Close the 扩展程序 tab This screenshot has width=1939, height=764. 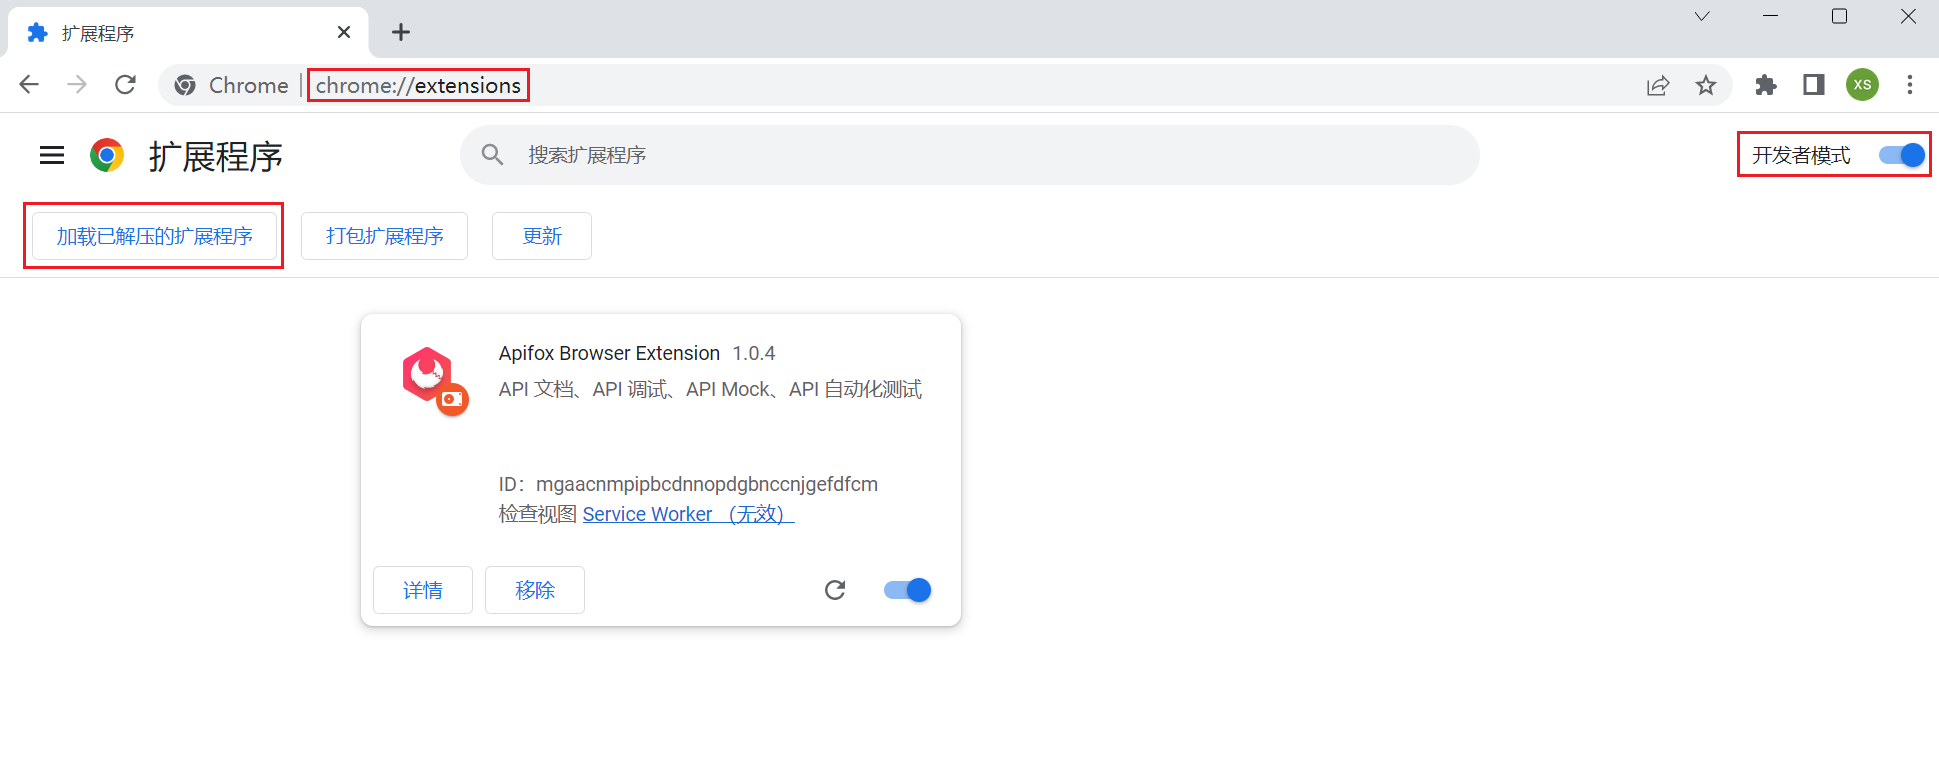344,33
